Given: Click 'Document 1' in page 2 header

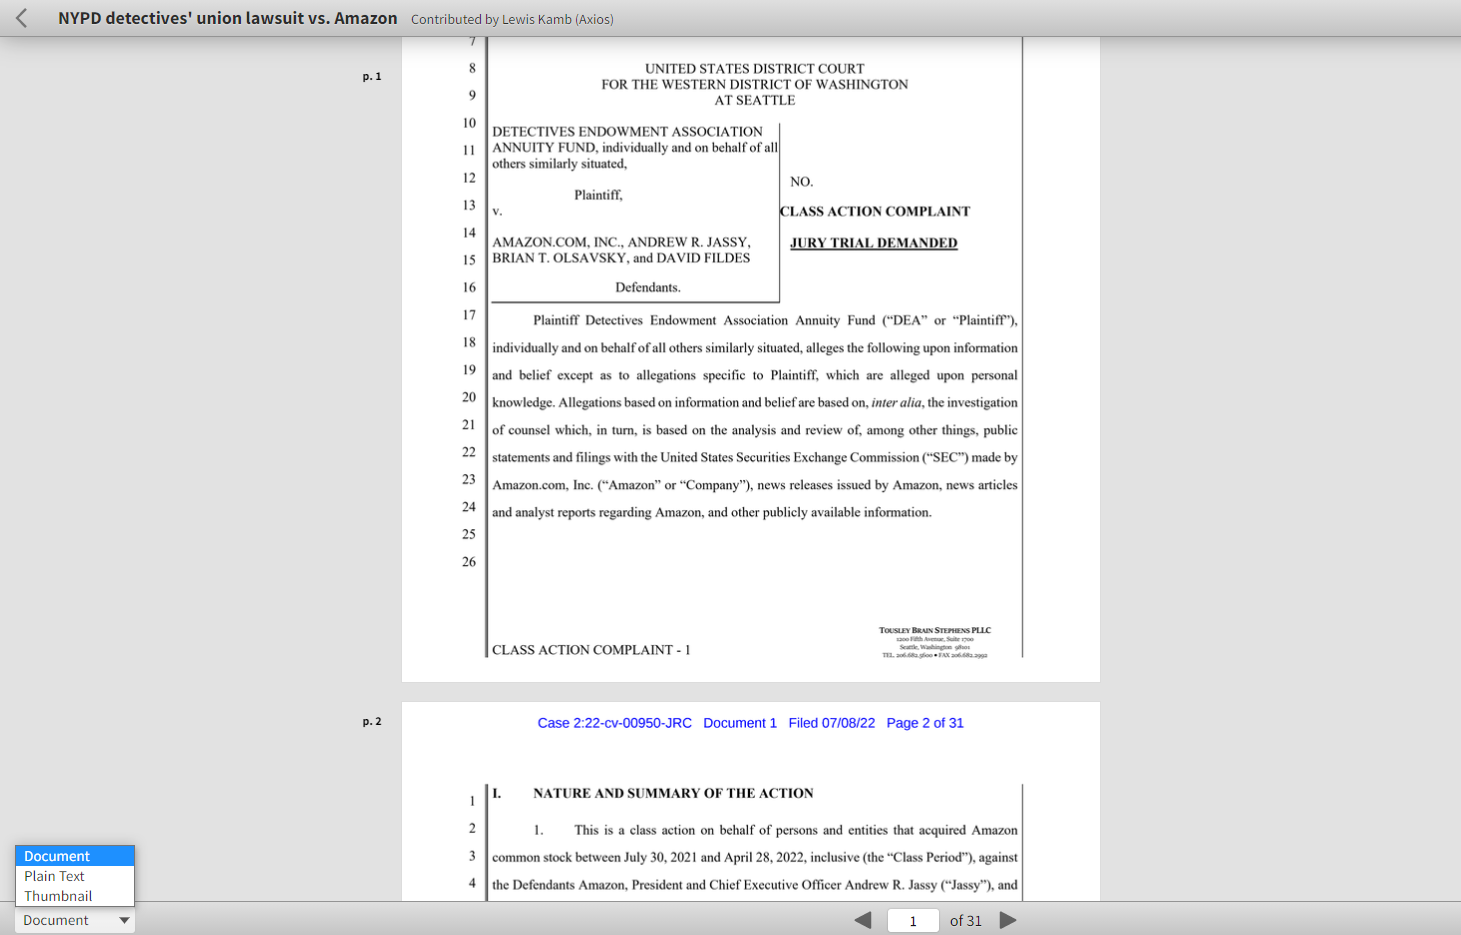Looking at the screenshot, I should [x=740, y=723].
